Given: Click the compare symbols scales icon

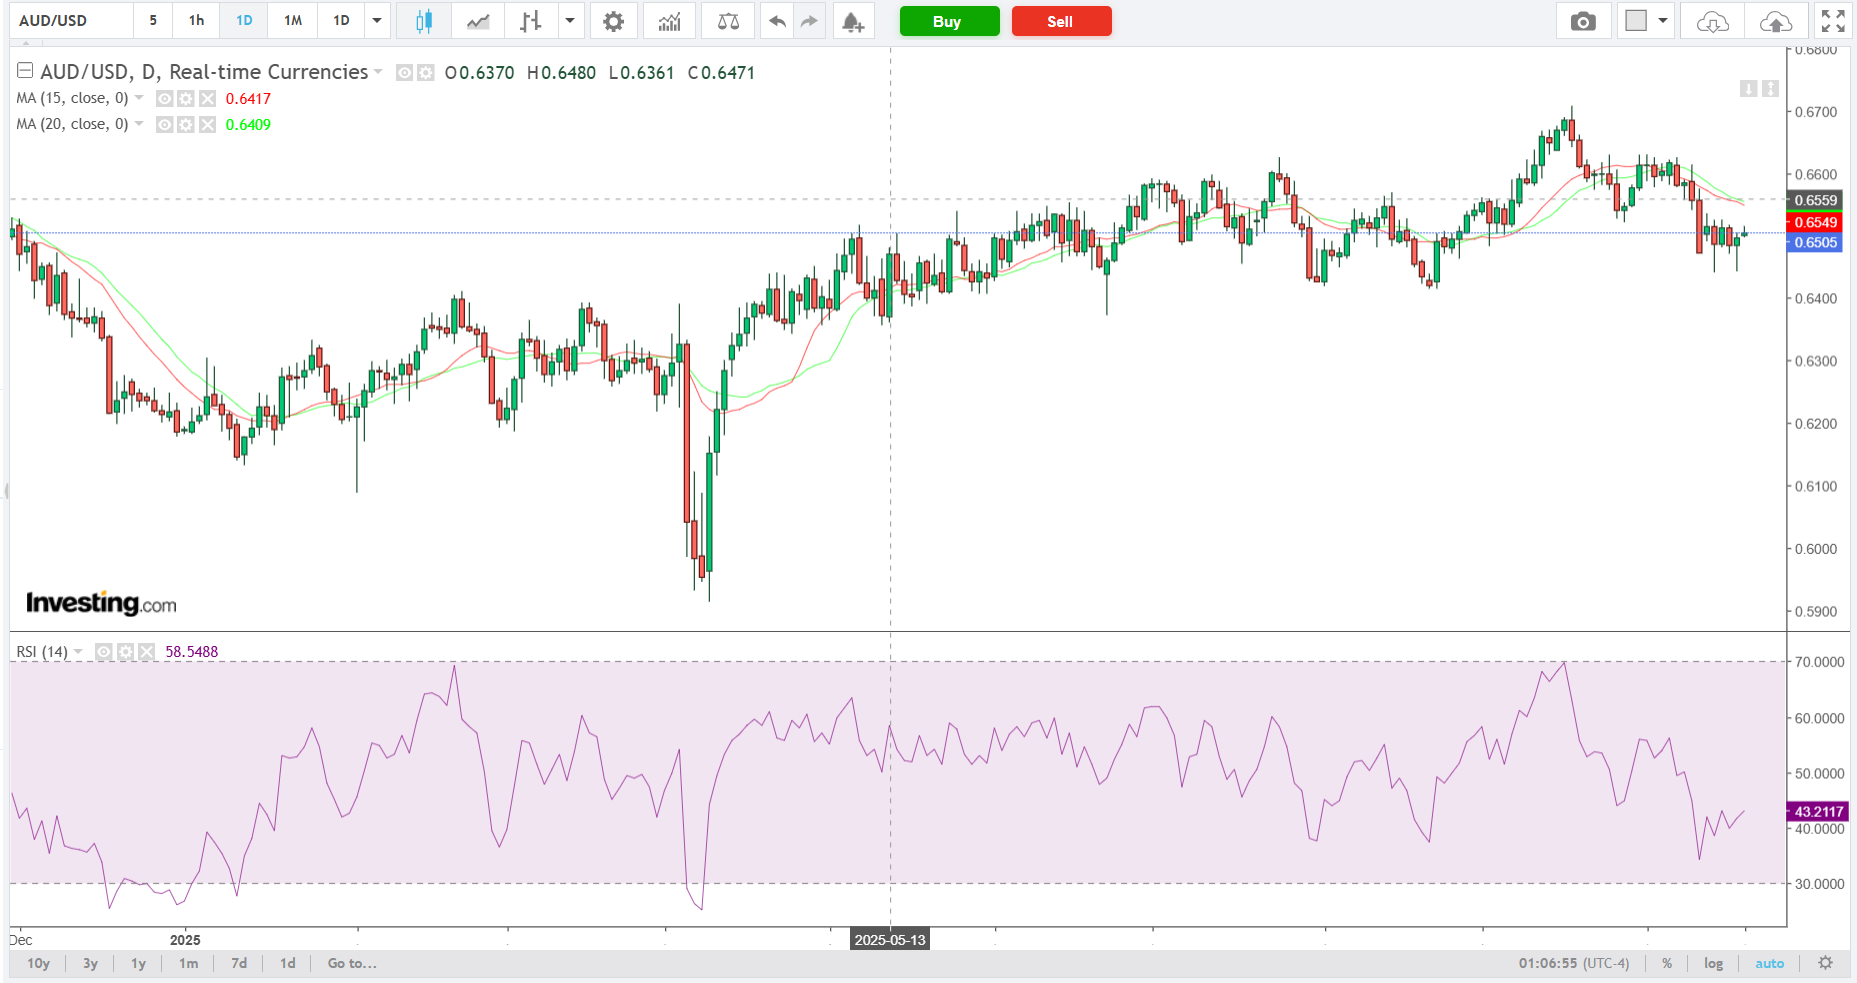Looking at the screenshot, I should [x=728, y=21].
